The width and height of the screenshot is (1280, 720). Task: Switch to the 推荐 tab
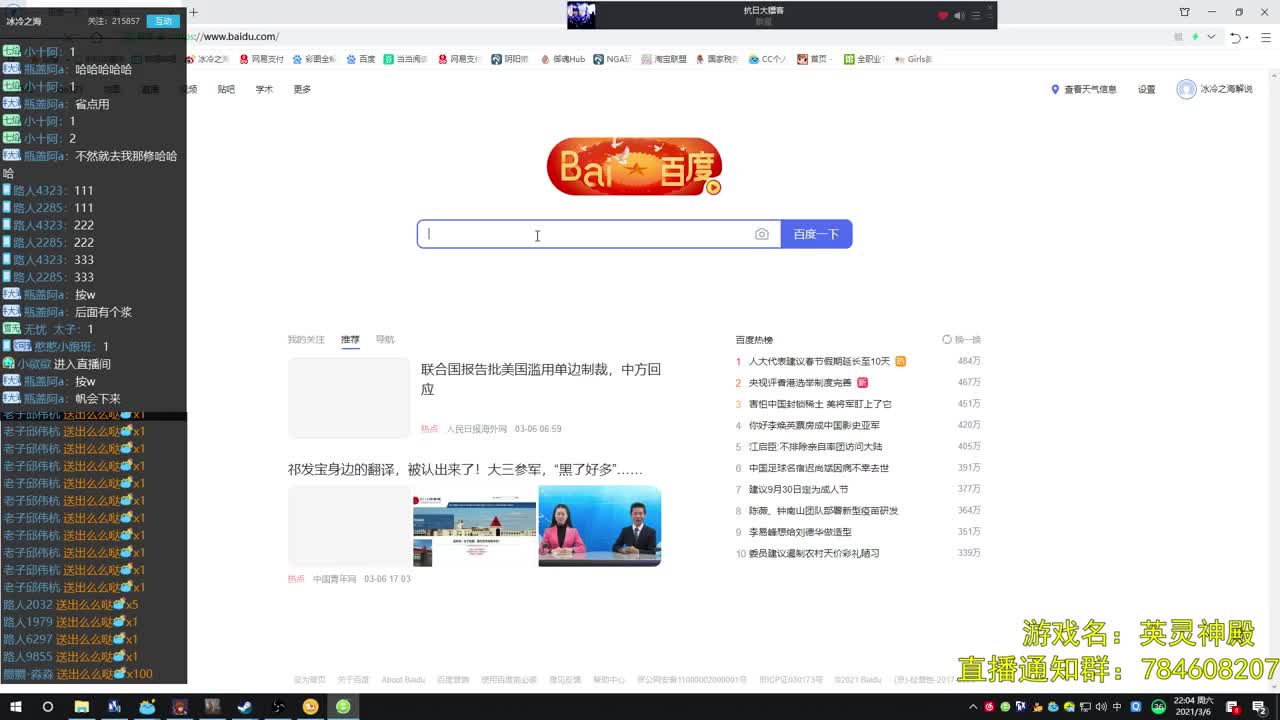[350, 340]
